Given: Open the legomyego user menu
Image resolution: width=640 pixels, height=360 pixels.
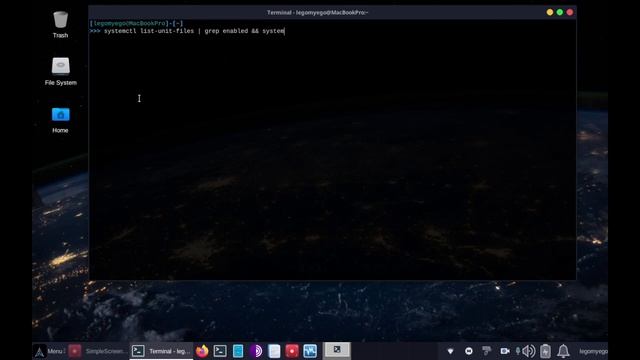Looking at the screenshot, I should pyautogui.click(x=593, y=351).
